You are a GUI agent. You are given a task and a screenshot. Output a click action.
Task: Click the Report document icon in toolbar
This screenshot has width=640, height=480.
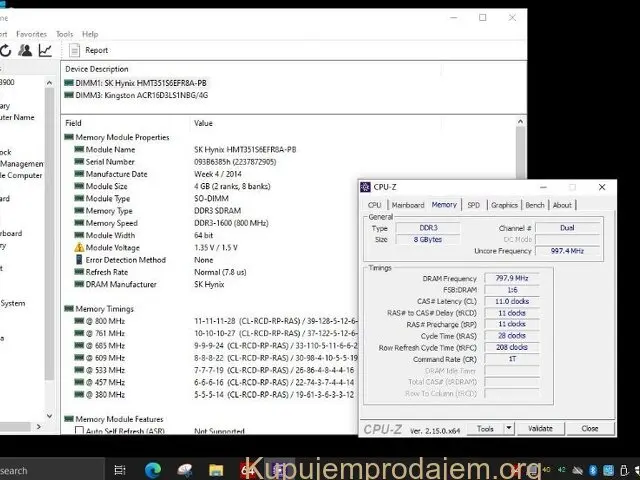pos(72,50)
